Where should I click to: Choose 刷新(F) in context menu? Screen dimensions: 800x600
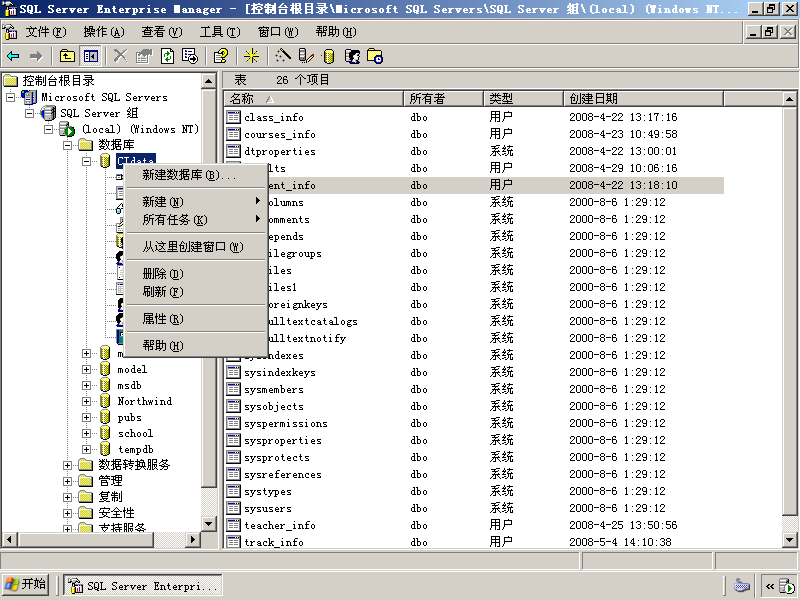[196, 292]
